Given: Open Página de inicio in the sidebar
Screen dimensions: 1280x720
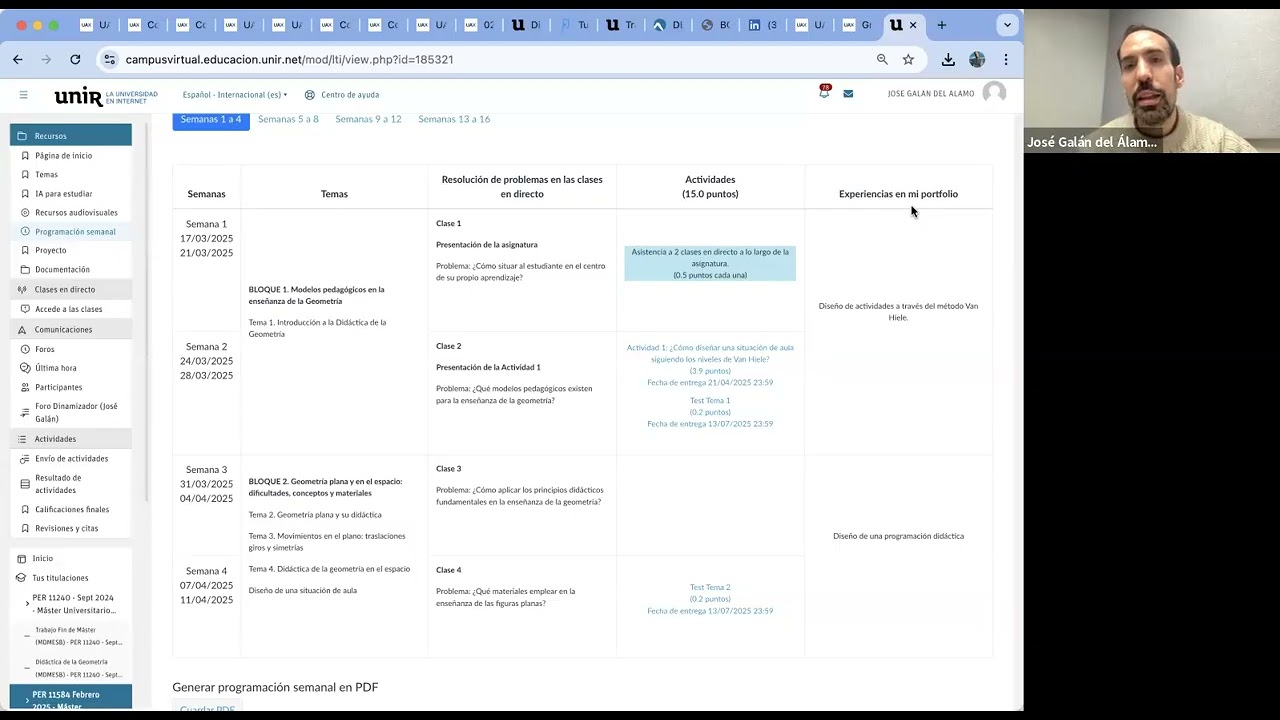Looking at the screenshot, I should (x=63, y=156).
